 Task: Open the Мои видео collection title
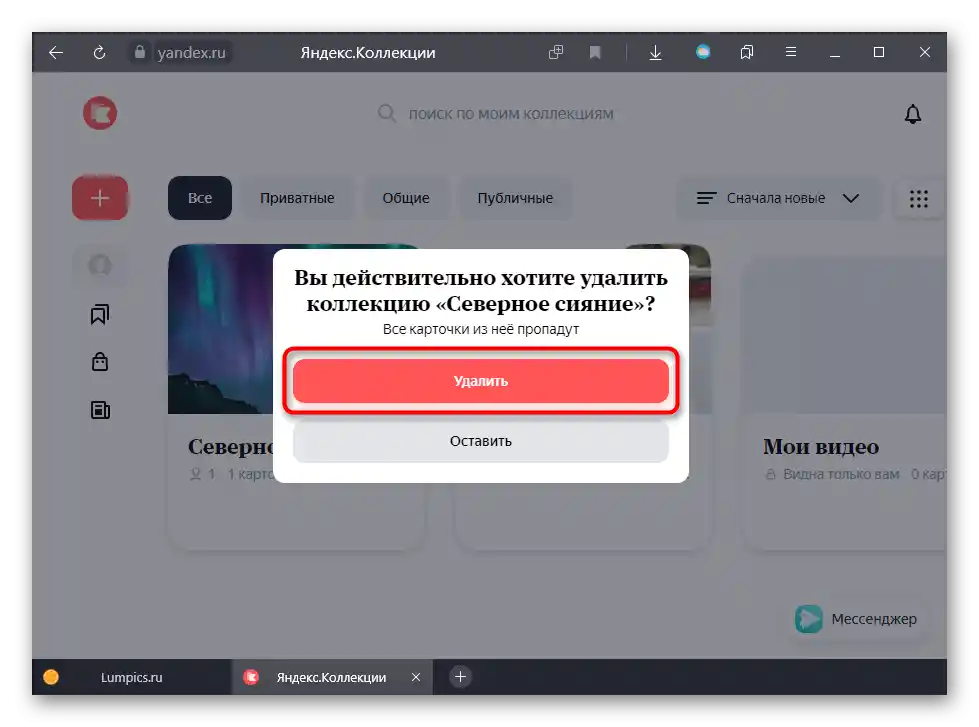(820, 447)
